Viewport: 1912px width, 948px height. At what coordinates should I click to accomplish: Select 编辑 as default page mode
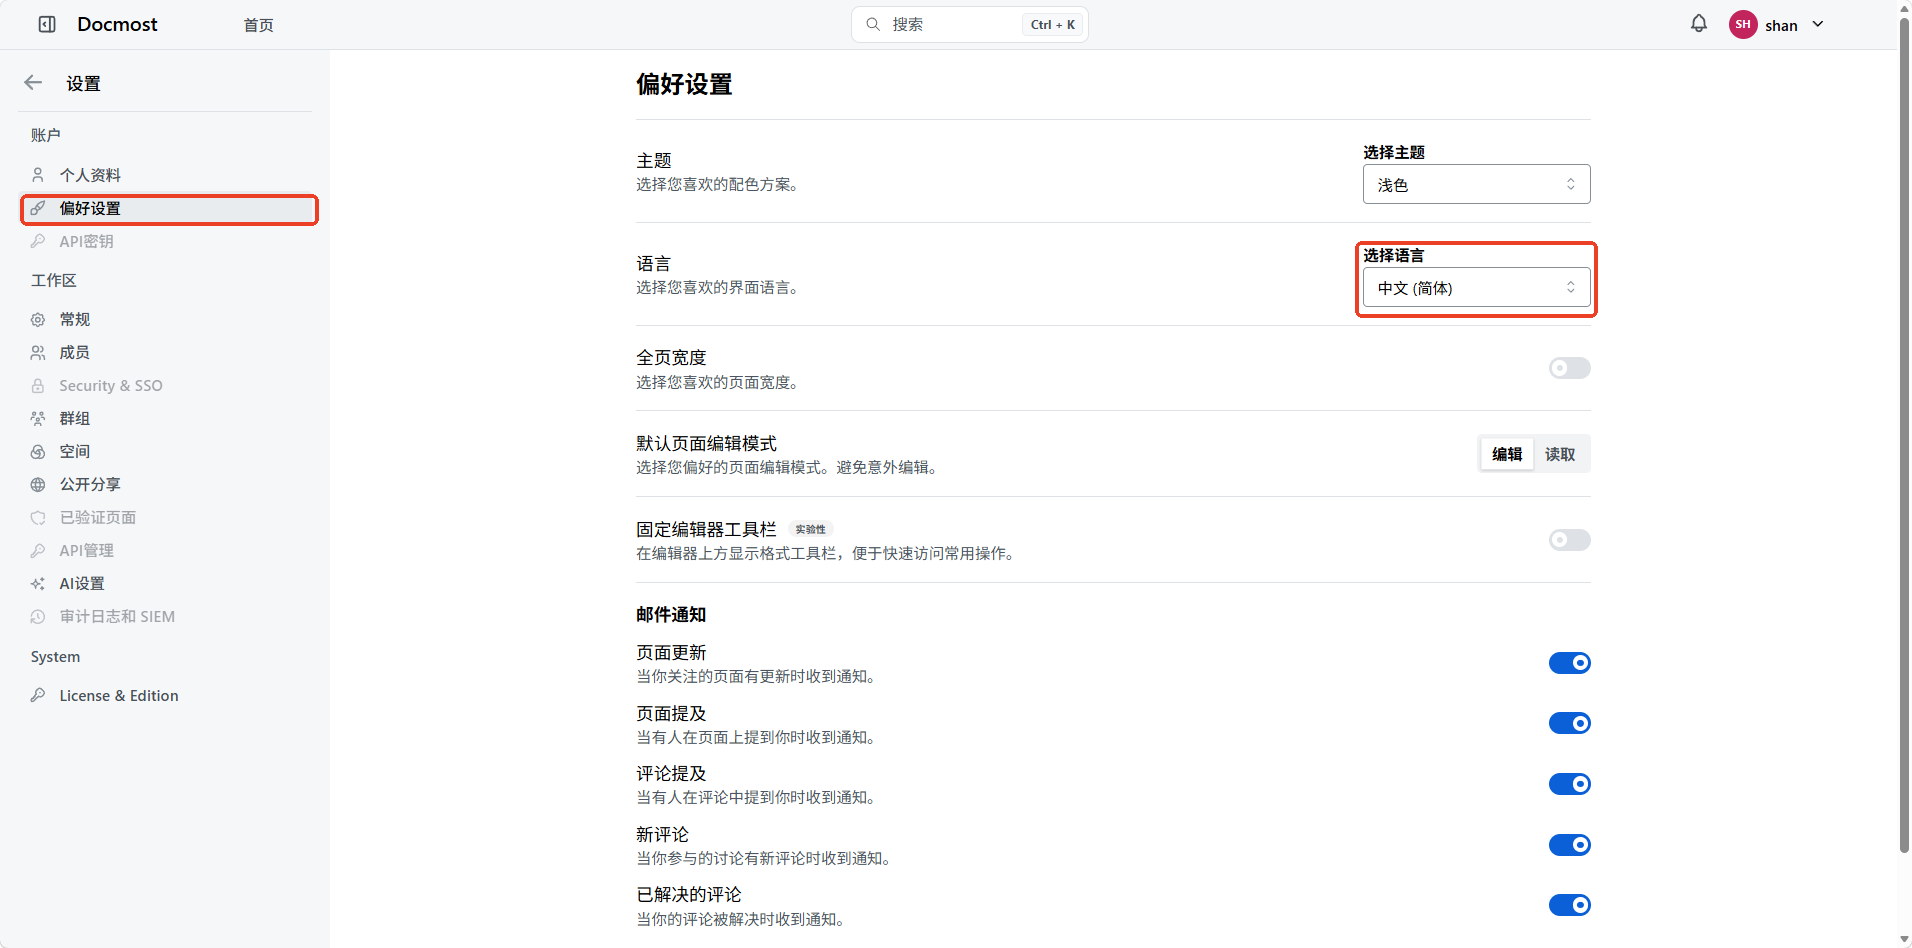[x=1507, y=454]
